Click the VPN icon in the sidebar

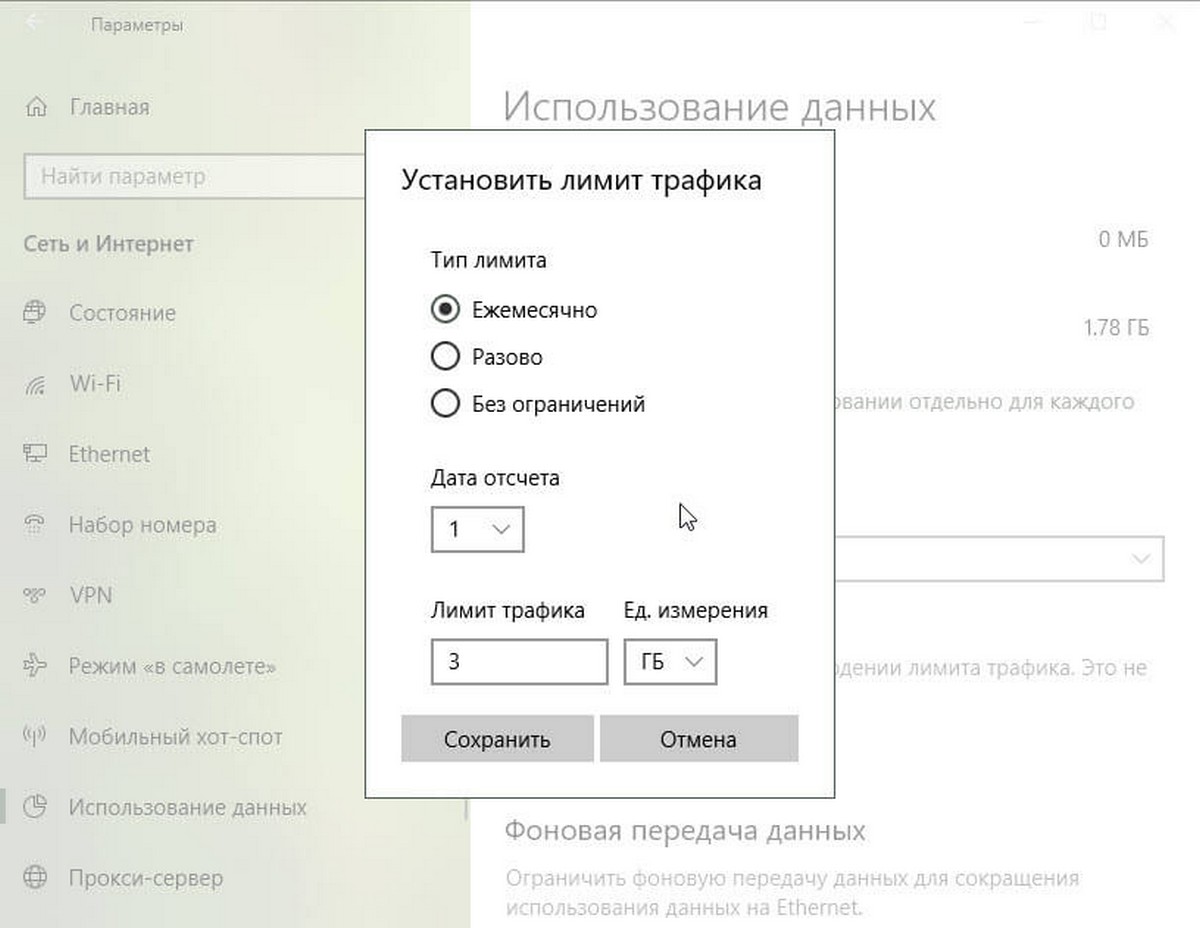point(35,596)
